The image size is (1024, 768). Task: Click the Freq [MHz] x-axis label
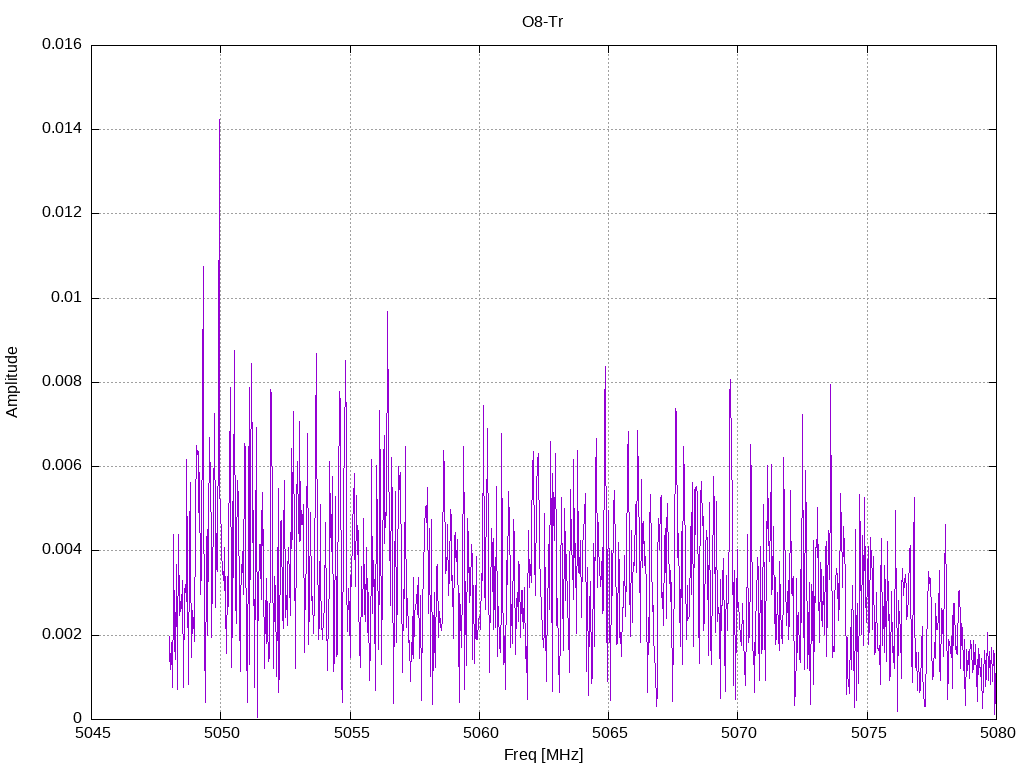(543, 755)
